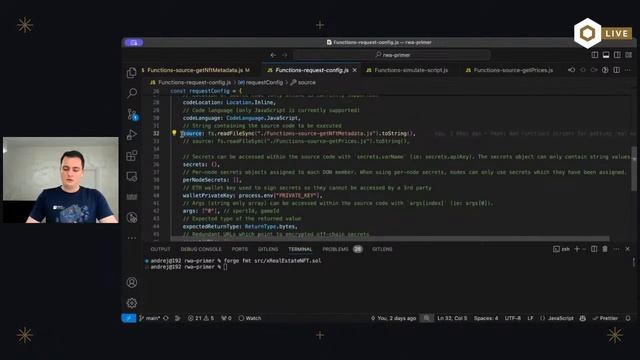Open the Source Control view
The height and width of the screenshot is (360, 640).
(x=132, y=114)
